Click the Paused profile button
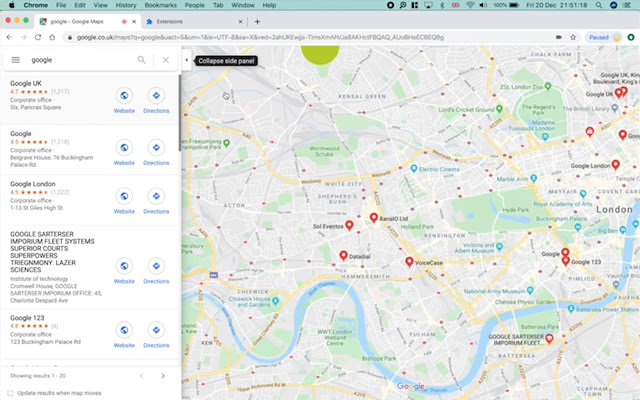Screen dimensions: 640x400 point(603,37)
